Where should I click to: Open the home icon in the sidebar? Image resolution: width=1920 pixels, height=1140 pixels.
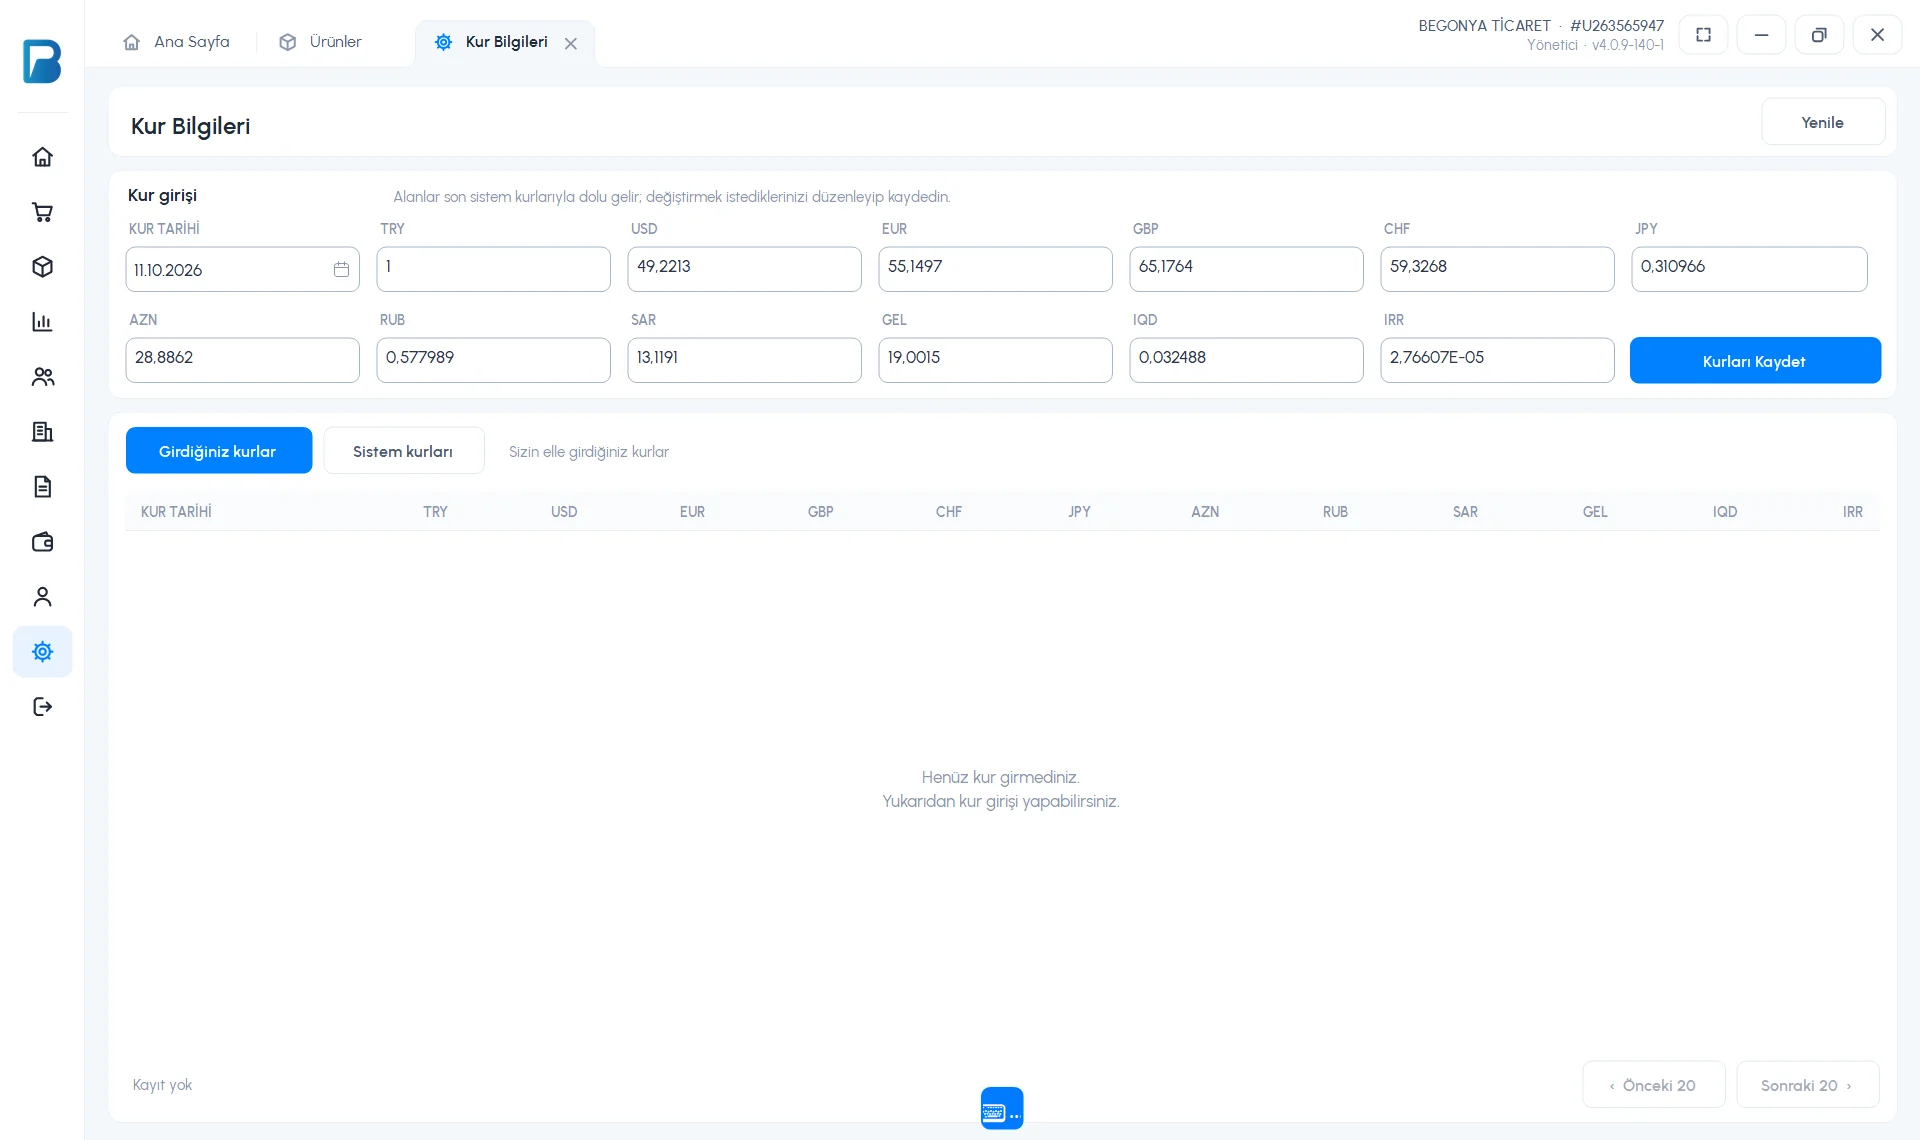[x=42, y=157]
